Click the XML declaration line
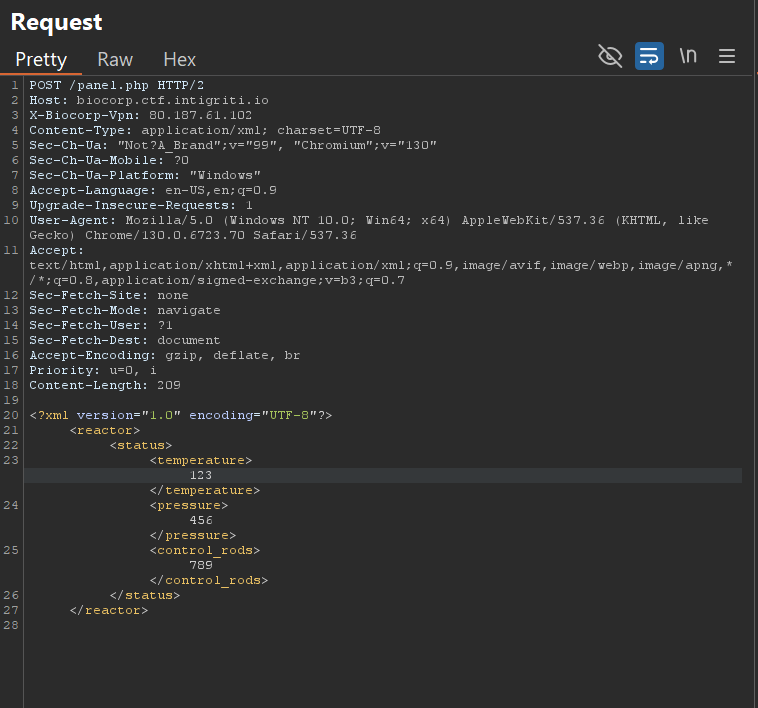Screen dimensions: 758x708 (x=180, y=415)
